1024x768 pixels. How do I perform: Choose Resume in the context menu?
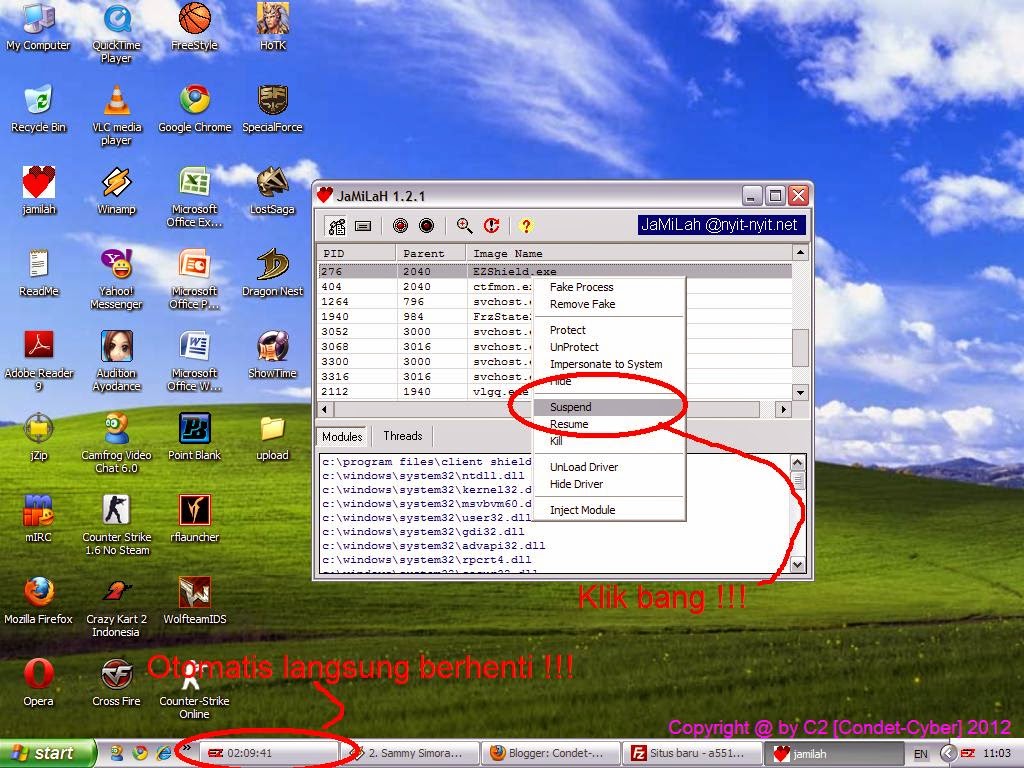609,424
